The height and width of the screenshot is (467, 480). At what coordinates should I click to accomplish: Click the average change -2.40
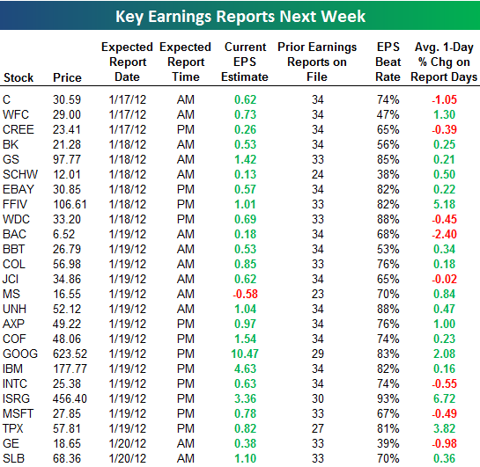(444, 234)
